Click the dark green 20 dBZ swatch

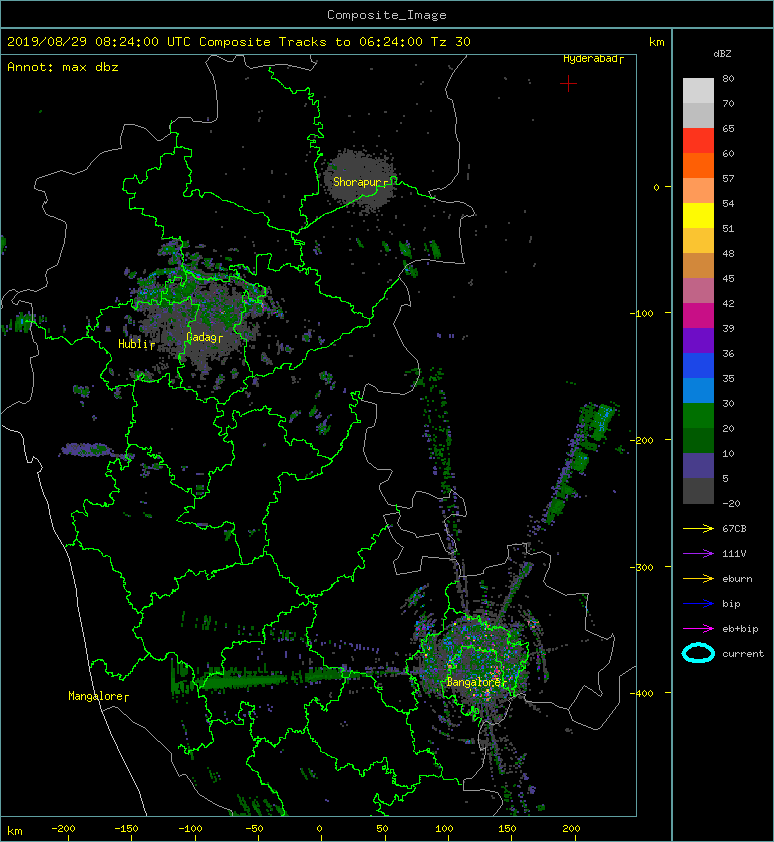[698, 440]
